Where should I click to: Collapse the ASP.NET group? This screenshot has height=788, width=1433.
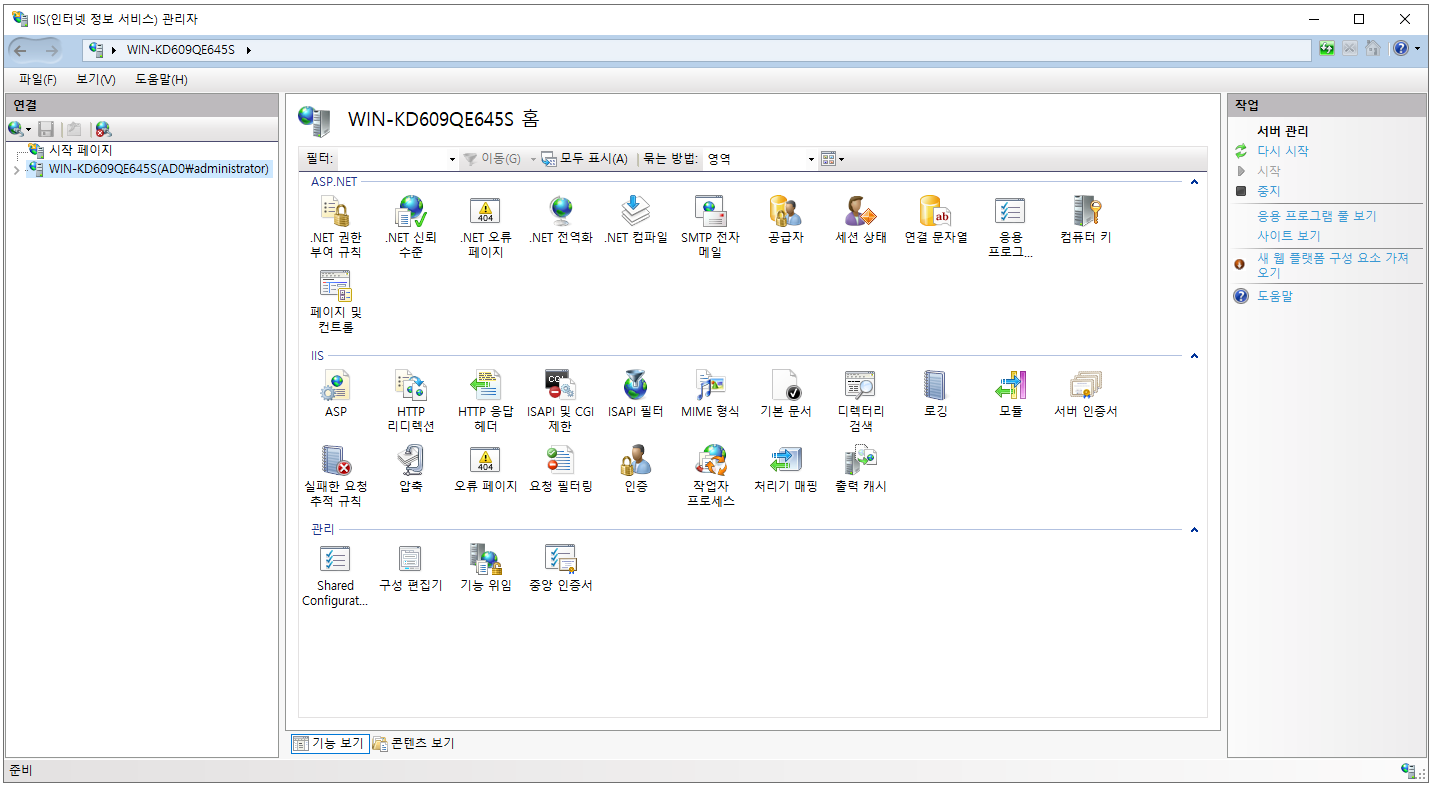point(1193,182)
